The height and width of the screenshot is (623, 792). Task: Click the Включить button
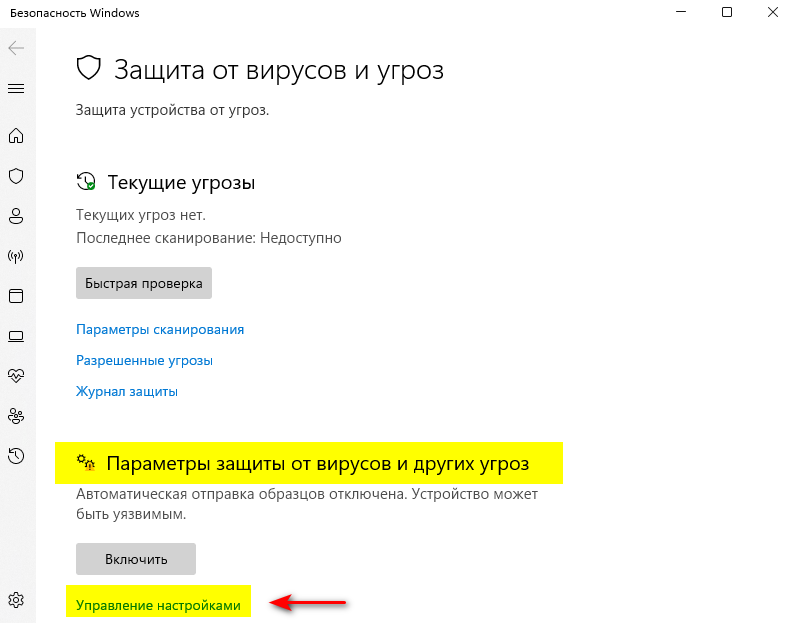pyautogui.click(x=136, y=559)
